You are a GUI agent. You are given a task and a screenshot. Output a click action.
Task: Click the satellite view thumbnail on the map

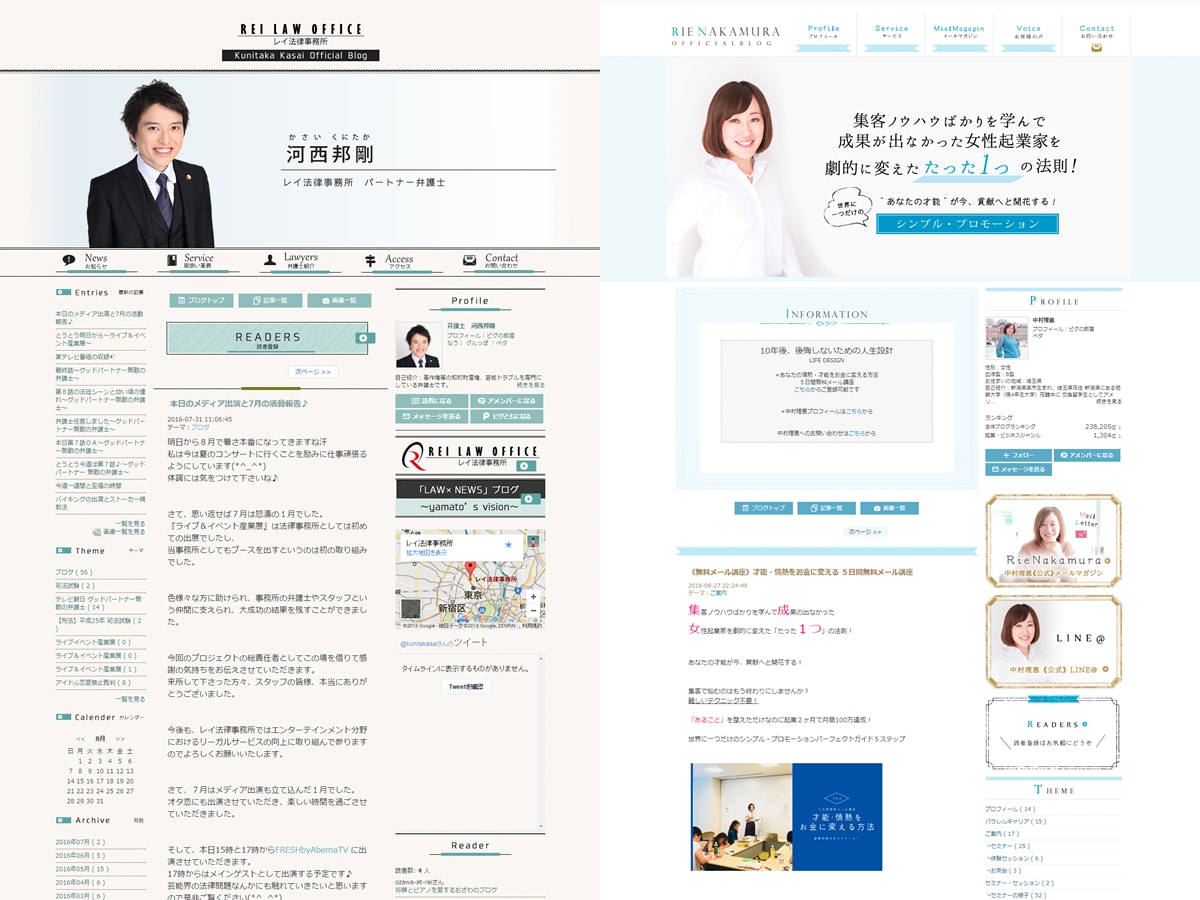411,609
